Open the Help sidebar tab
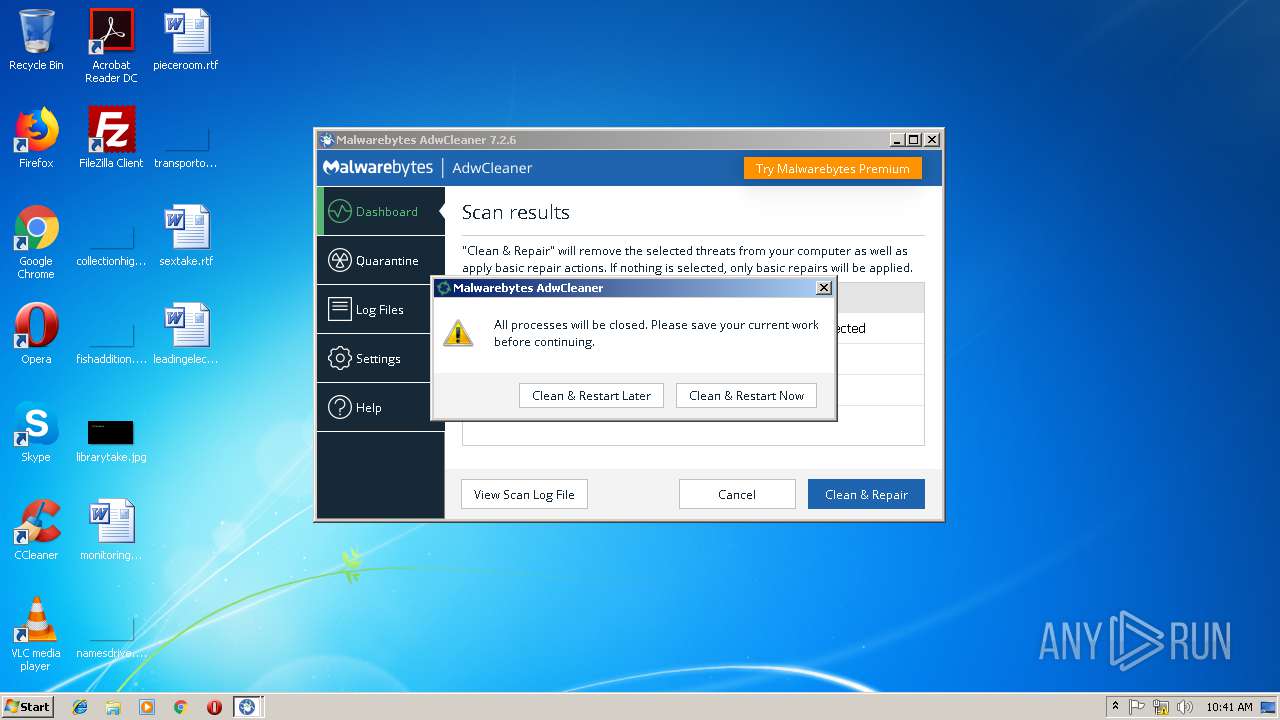Image resolution: width=1280 pixels, height=720 pixels. pos(381,407)
